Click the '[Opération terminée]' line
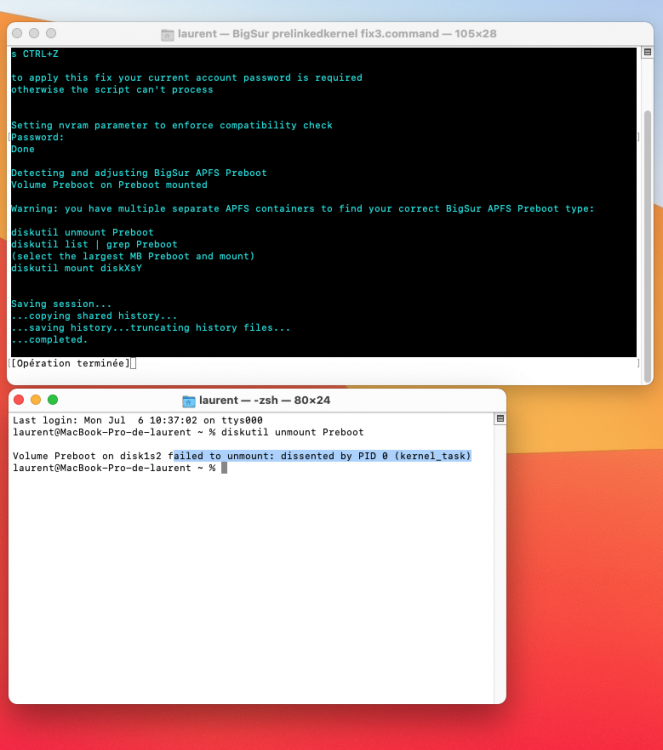 point(71,364)
